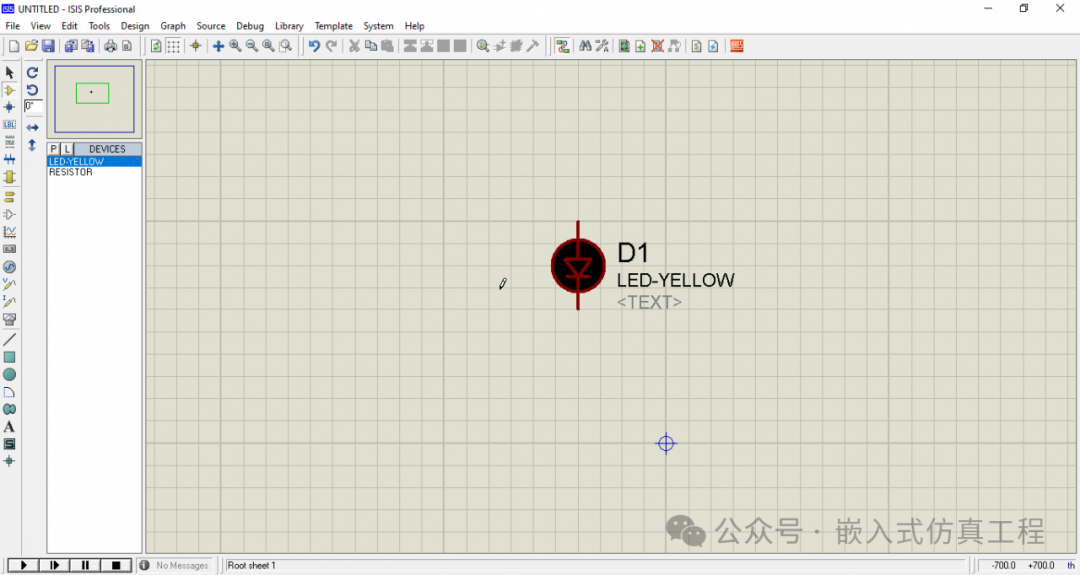Image resolution: width=1080 pixels, height=575 pixels.
Task: Select subcircuit mode
Action: [x=10, y=177]
